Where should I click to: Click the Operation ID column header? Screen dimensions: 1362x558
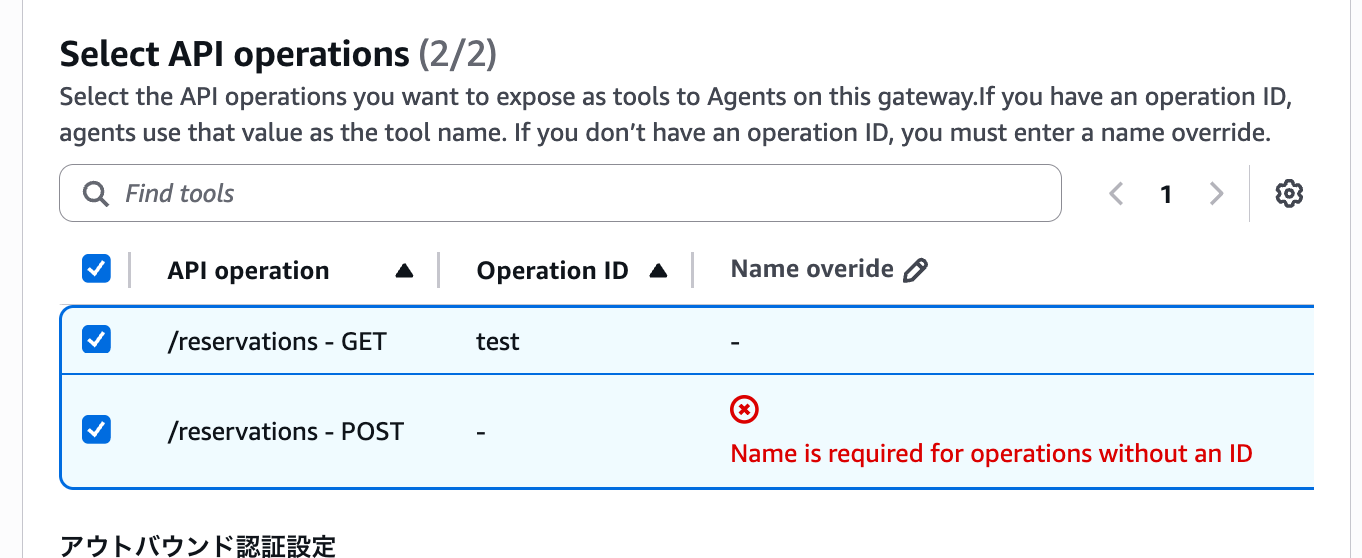pos(552,271)
